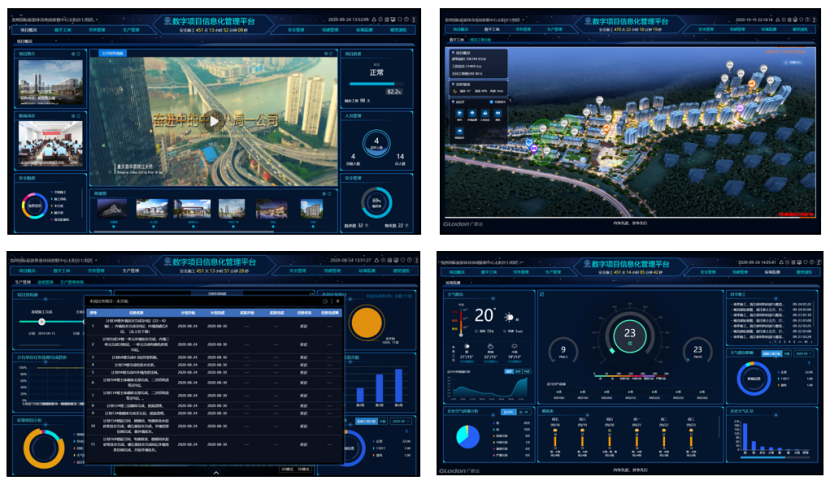The width and height of the screenshot is (831, 486).
Task: Open the 数字工地 tab in the top-left dashboard
Action: [x=61, y=30]
